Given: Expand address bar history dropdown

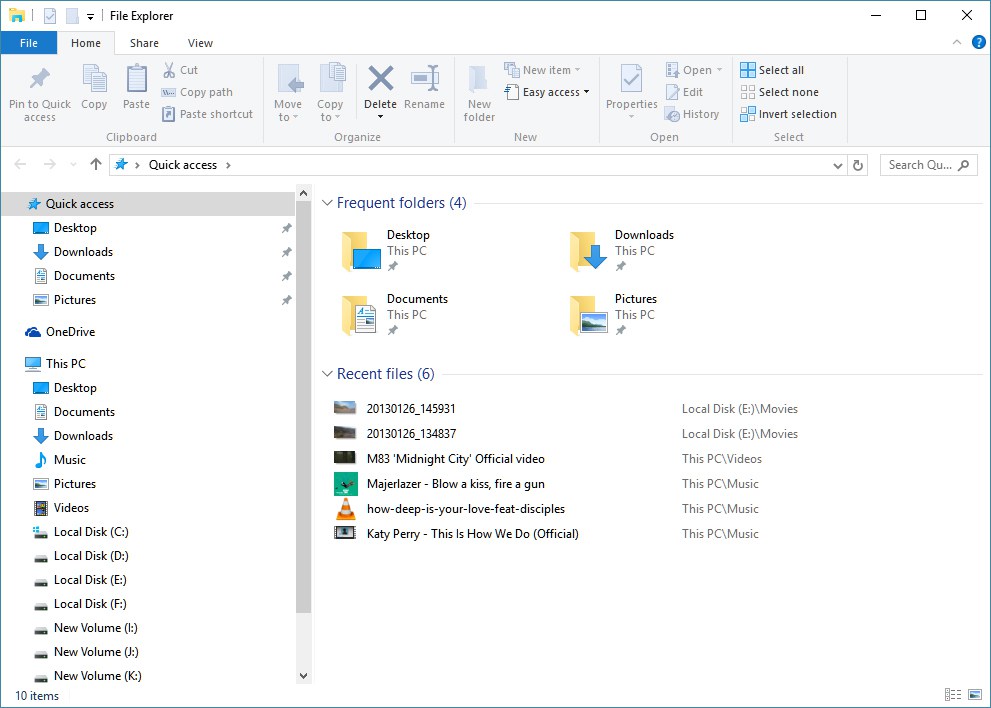Looking at the screenshot, I should [837, 166].
